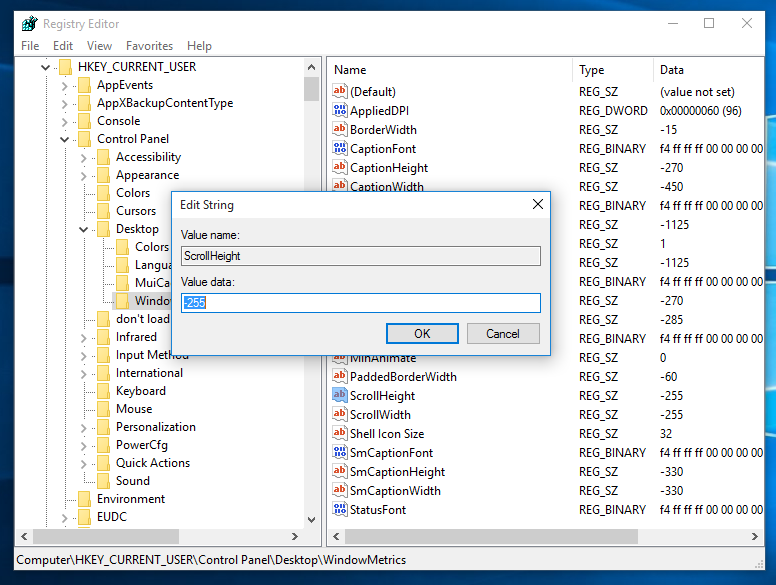Click the Registry Editor app icon in title bar
Viewport: 776px width, 585px height.
click(30, 24)
